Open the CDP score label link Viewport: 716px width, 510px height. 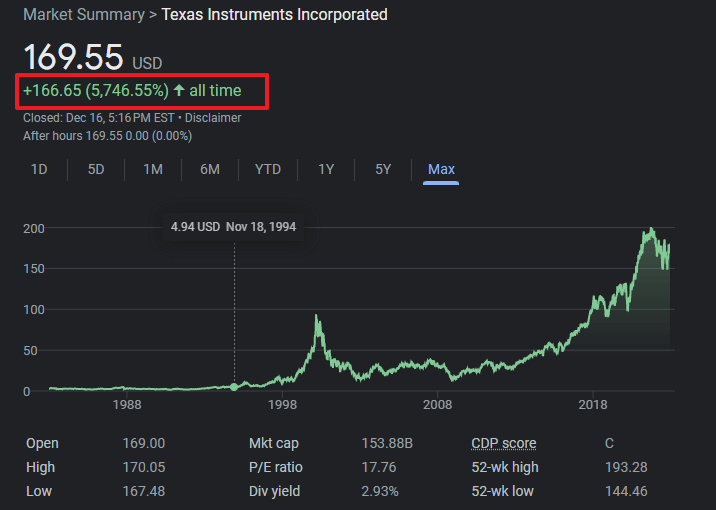point(503,443)
